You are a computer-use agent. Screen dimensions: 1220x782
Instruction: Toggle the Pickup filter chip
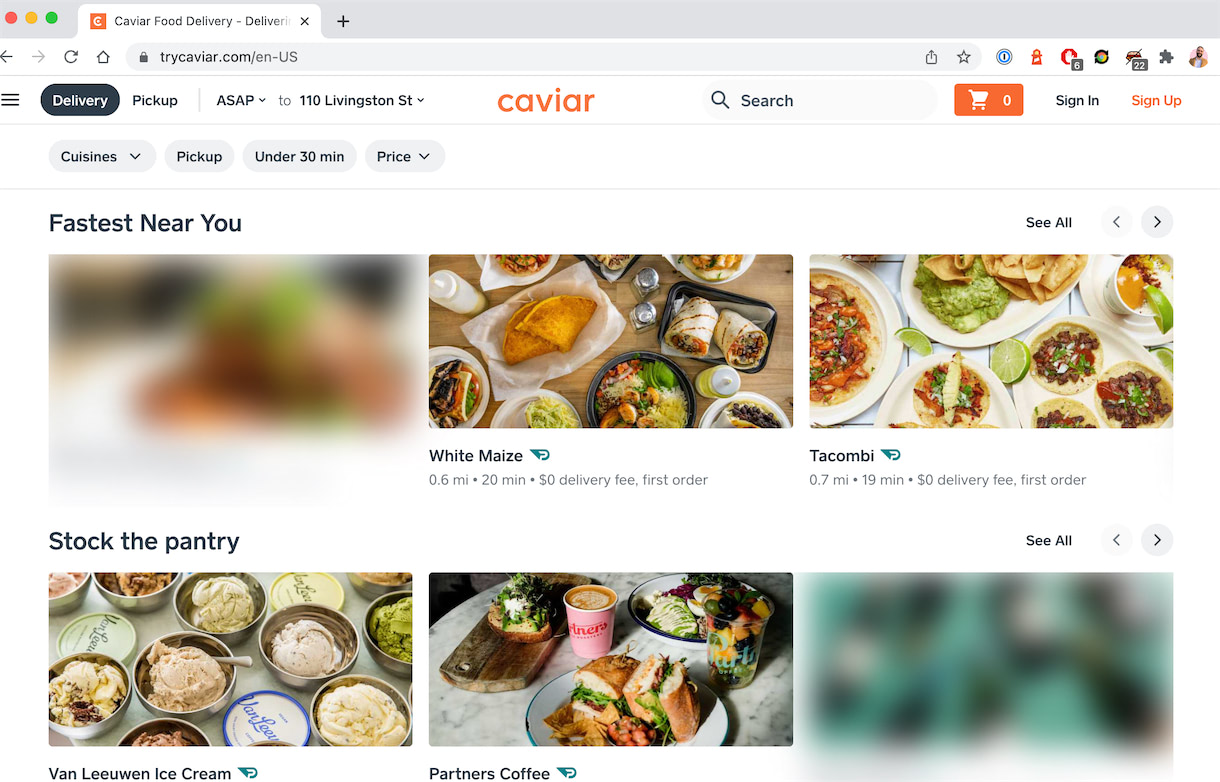coord(199,156)
